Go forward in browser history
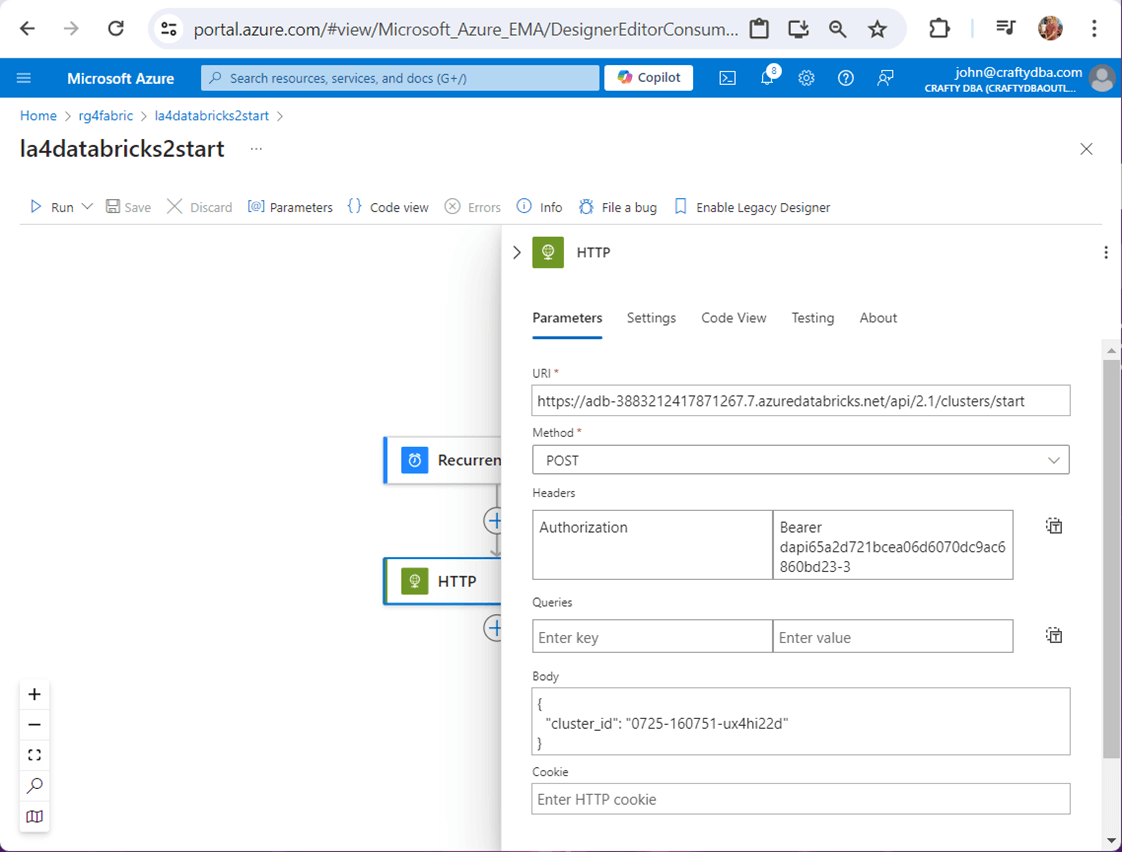The image size is (1122, 852). pyautogui.click(x=71, y=29)
